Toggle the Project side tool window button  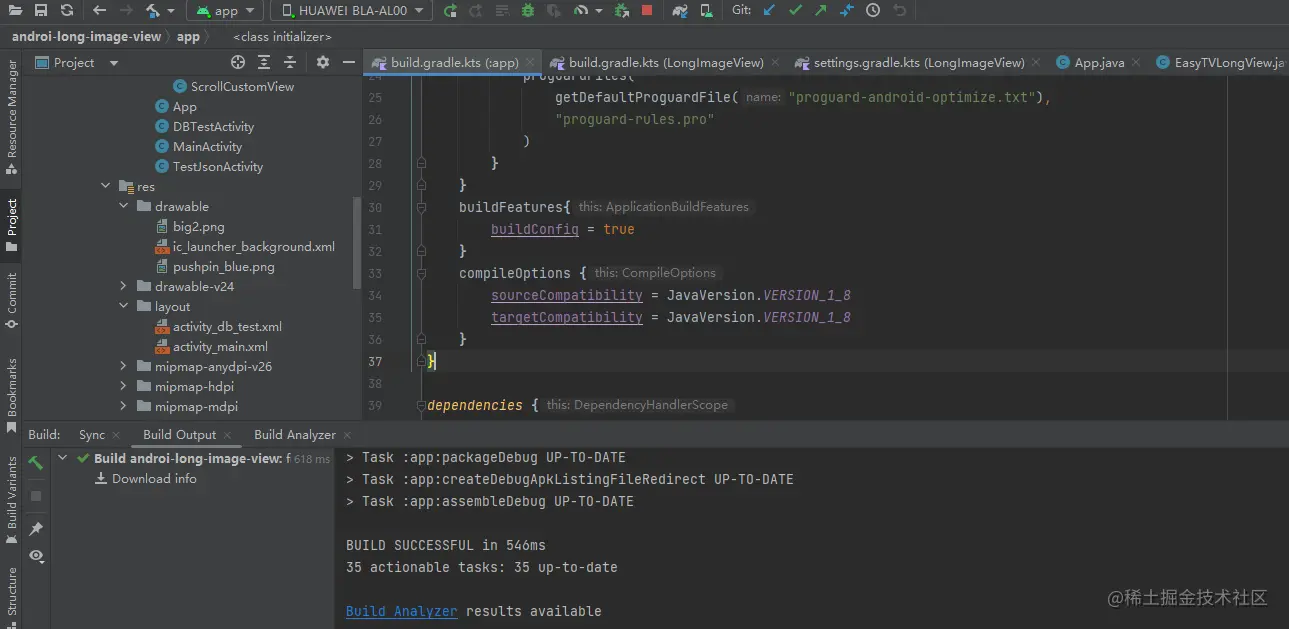(x=12, y=224)
